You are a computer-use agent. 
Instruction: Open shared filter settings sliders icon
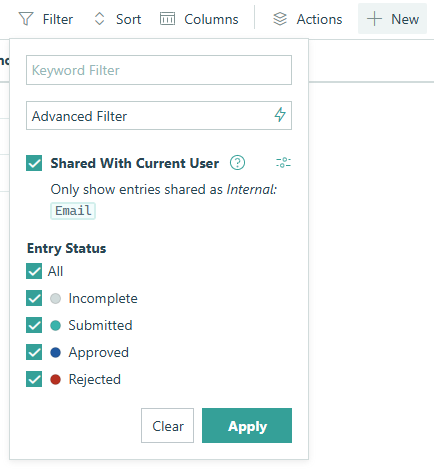pyautogui.click(x=283, y=163)
